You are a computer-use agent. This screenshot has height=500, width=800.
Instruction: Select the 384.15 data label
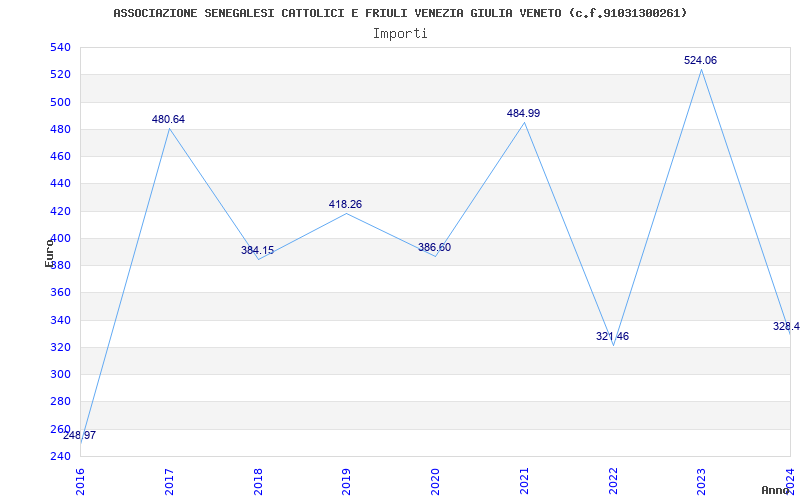coord(258,251)
